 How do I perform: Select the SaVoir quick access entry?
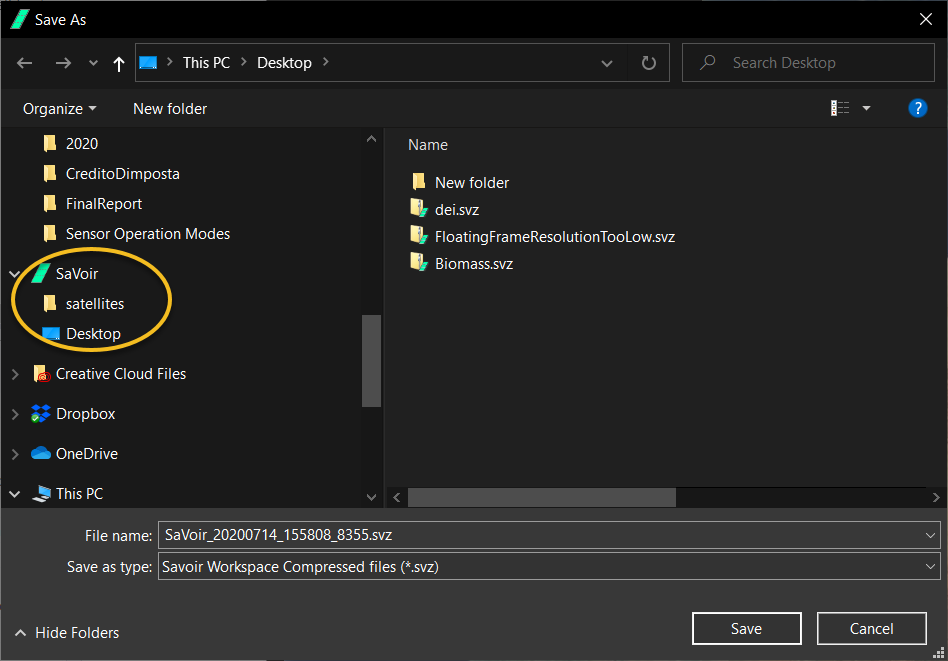coord(76,273)
